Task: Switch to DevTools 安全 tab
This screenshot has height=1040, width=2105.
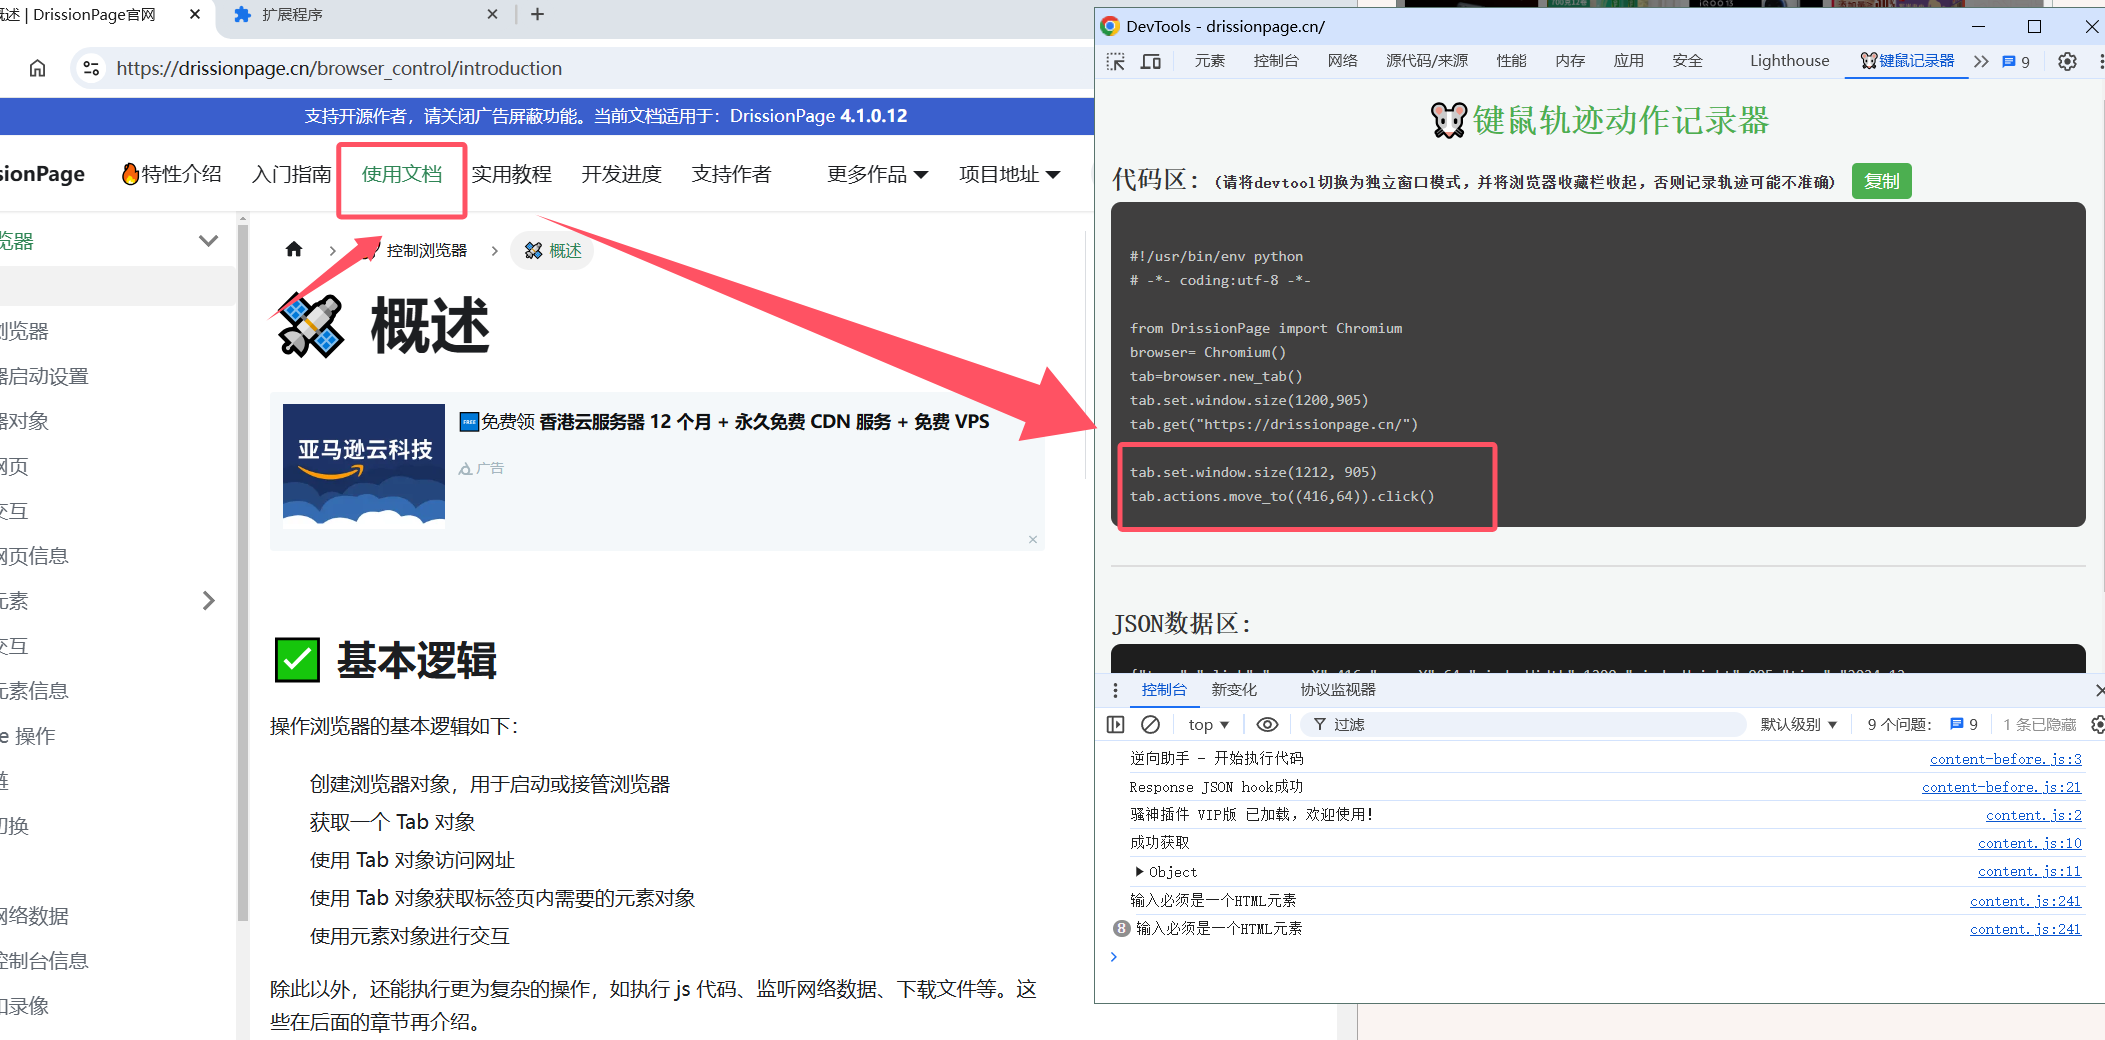Action: point(1687,61)
